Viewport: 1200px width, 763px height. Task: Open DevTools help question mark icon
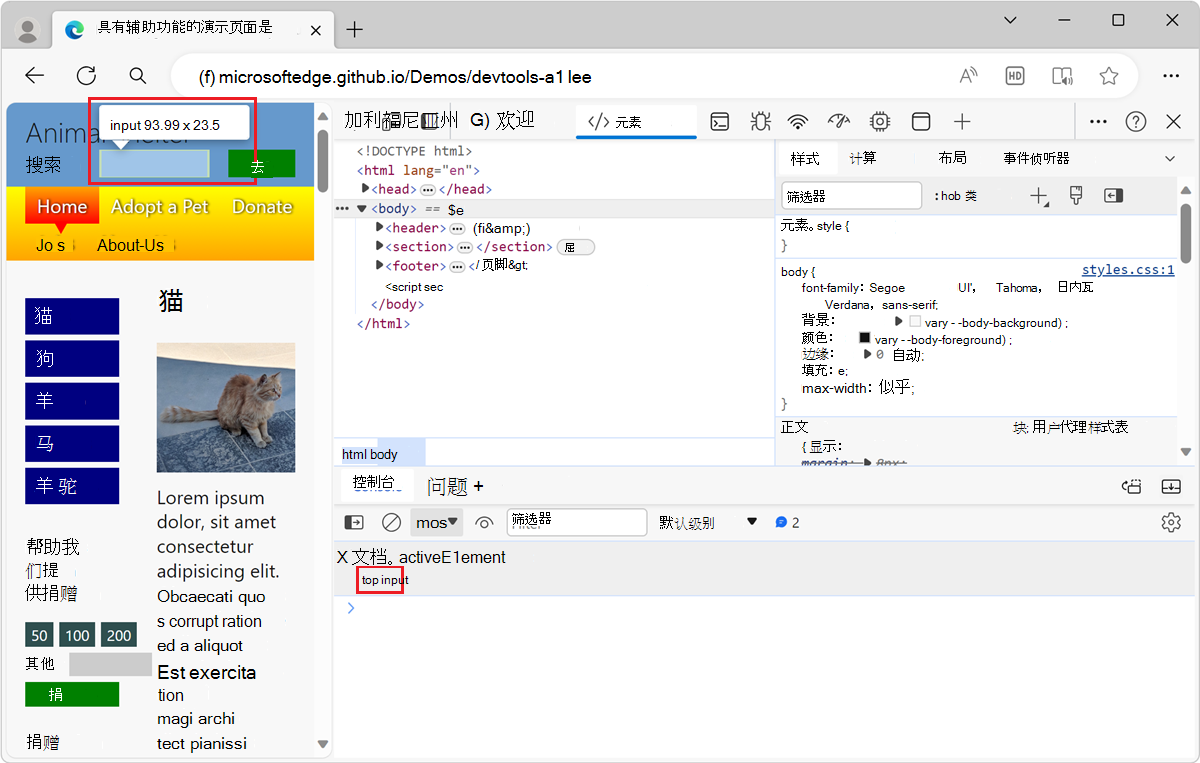(x=1136, y=122)
